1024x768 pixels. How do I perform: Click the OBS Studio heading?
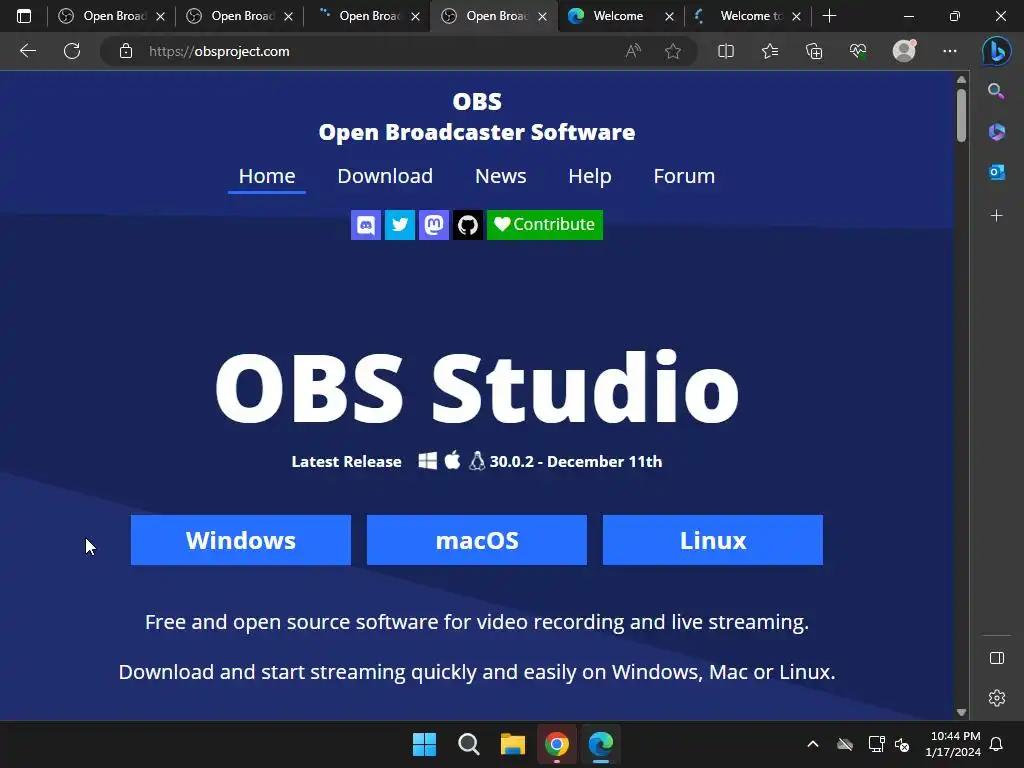pyautogui.click(x=477, y=387)
